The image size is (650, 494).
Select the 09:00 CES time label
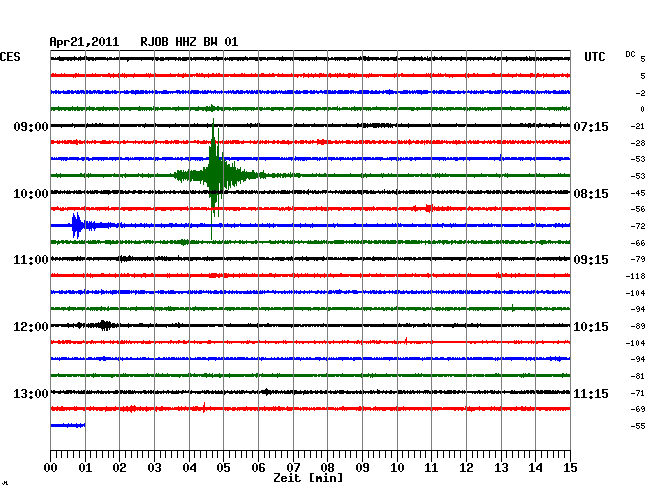tap(31, 126)
